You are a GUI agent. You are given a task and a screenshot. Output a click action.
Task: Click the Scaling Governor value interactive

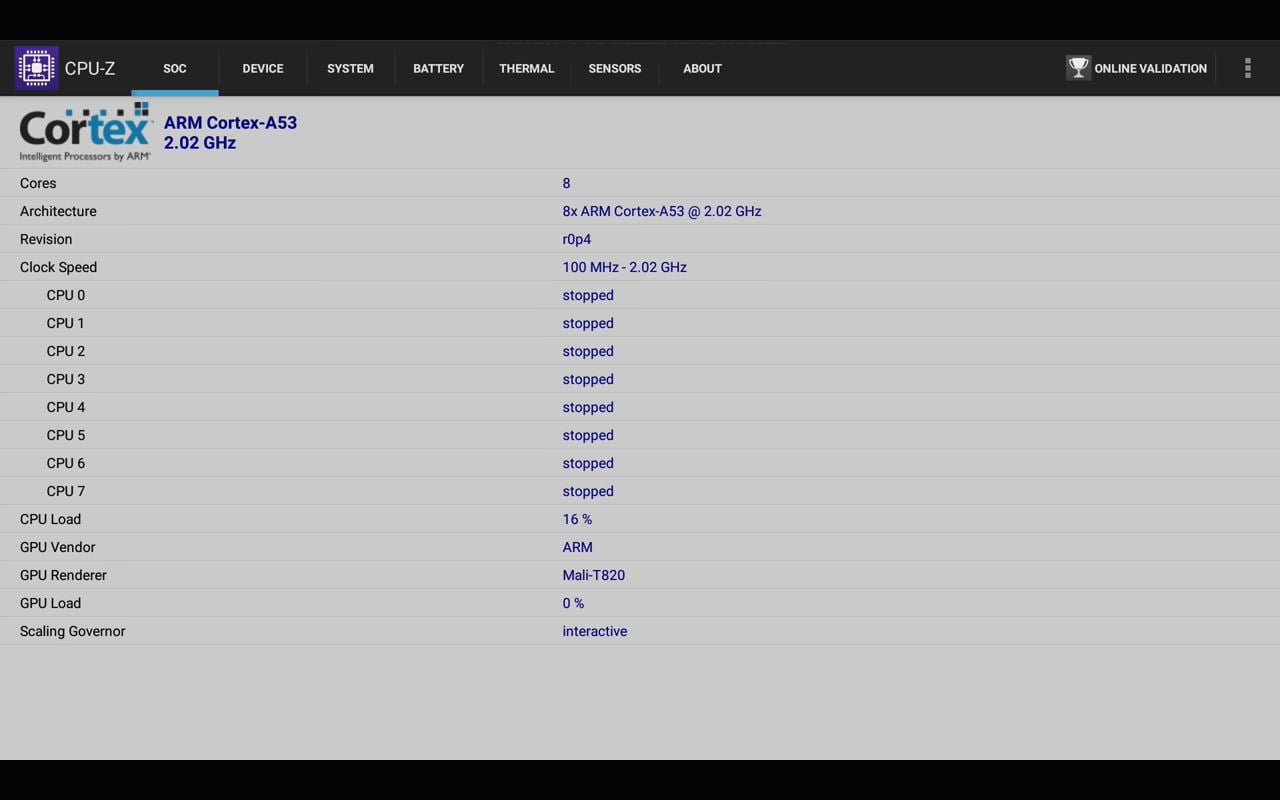pos(595,631)
